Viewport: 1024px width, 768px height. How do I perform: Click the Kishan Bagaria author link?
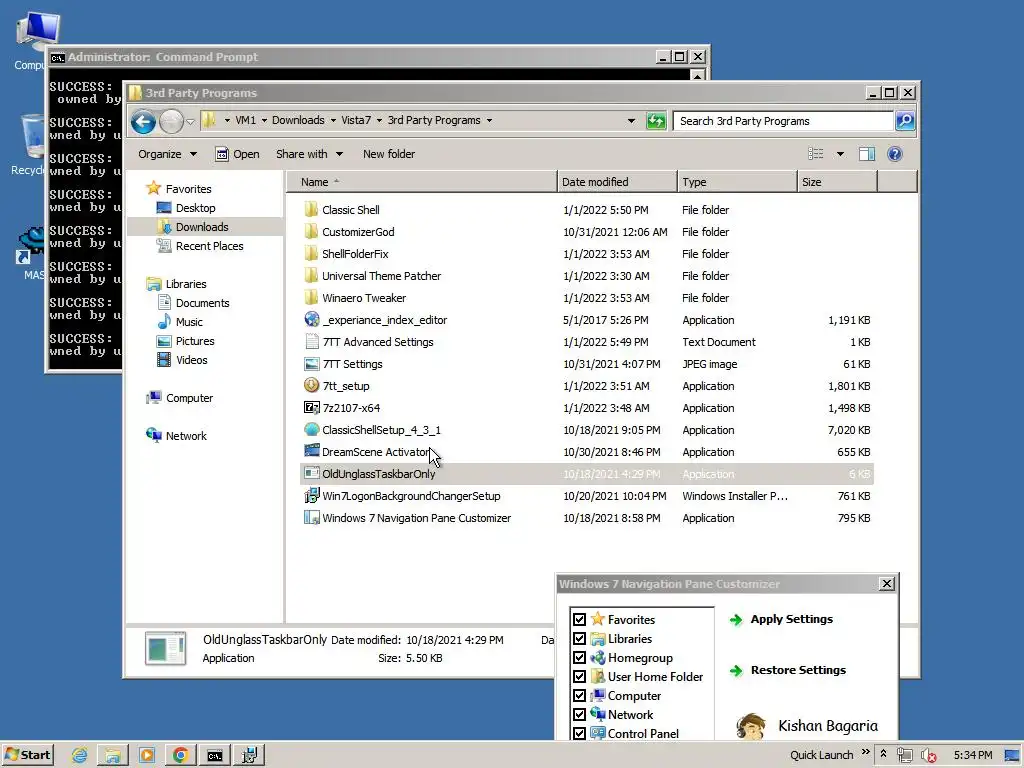click(827, 726)
